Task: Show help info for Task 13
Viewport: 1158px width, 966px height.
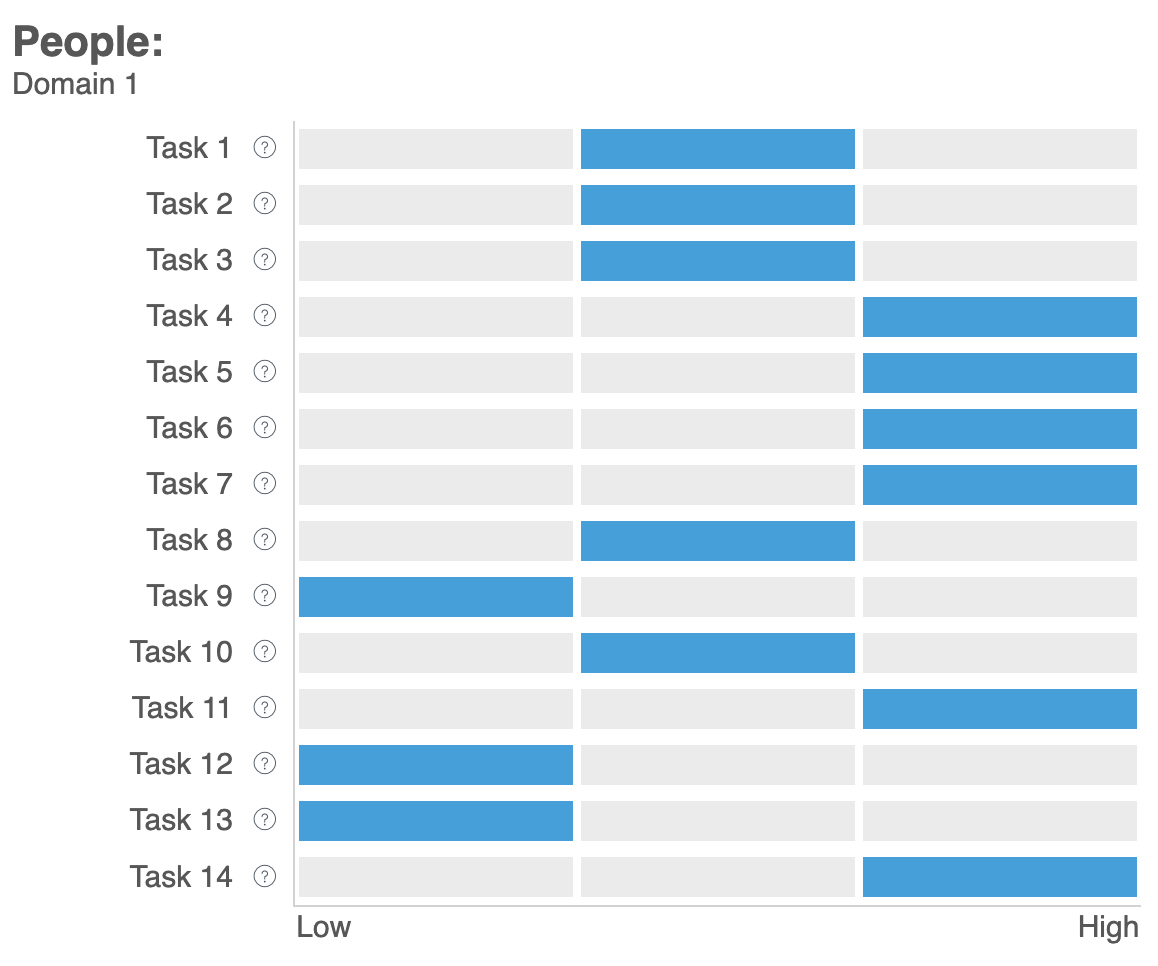Action: (264, 820)
